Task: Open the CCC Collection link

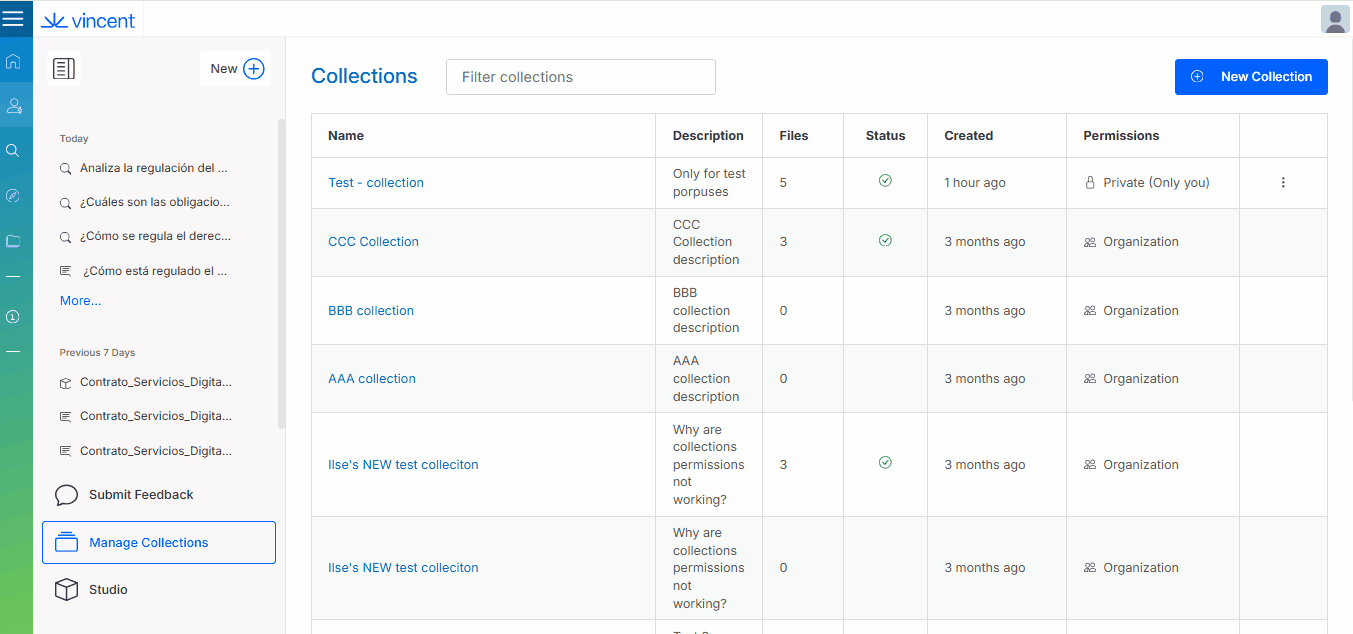Action: click(373, 242)
